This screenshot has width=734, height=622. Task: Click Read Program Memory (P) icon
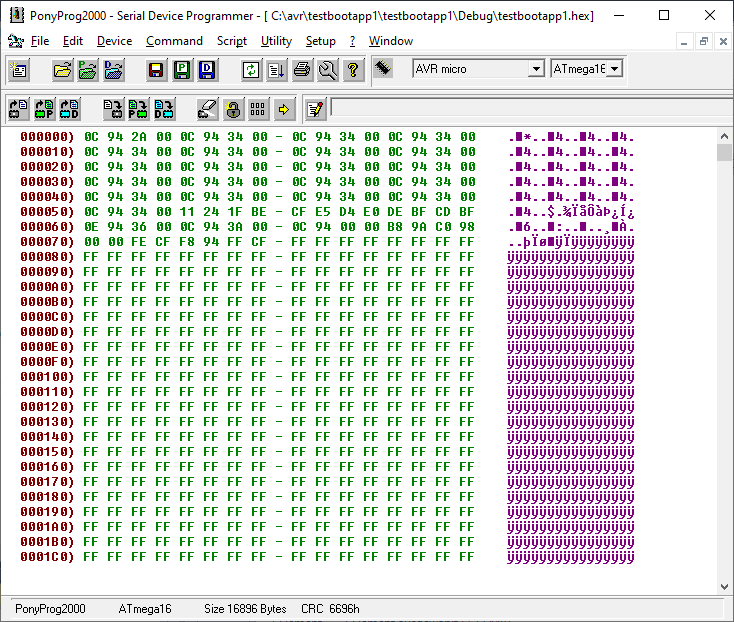pos(44,110)
